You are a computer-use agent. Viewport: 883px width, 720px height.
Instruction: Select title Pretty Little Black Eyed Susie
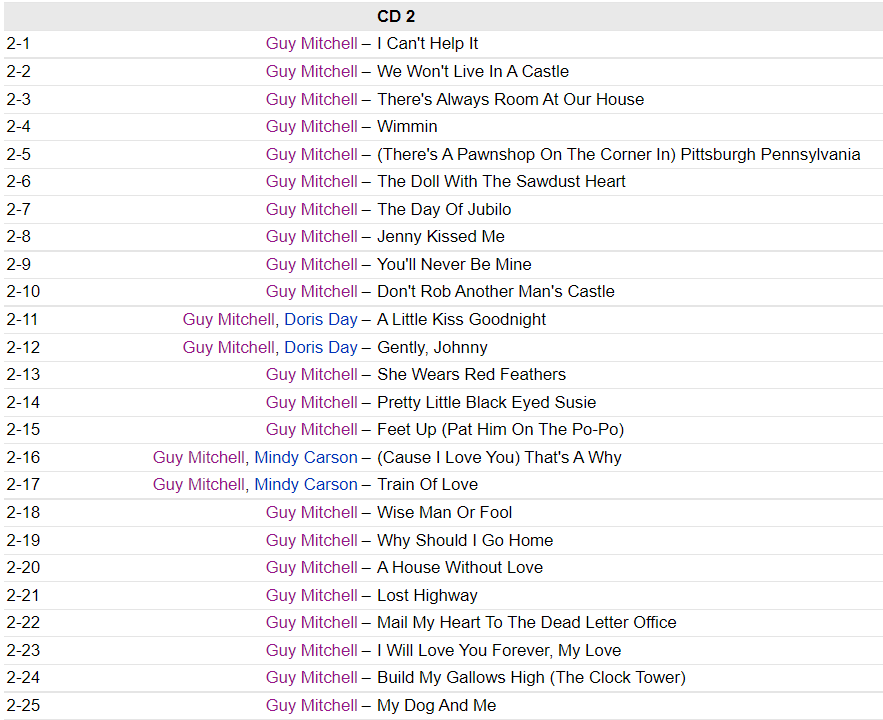pyautogui.click(x=487, y=403)
